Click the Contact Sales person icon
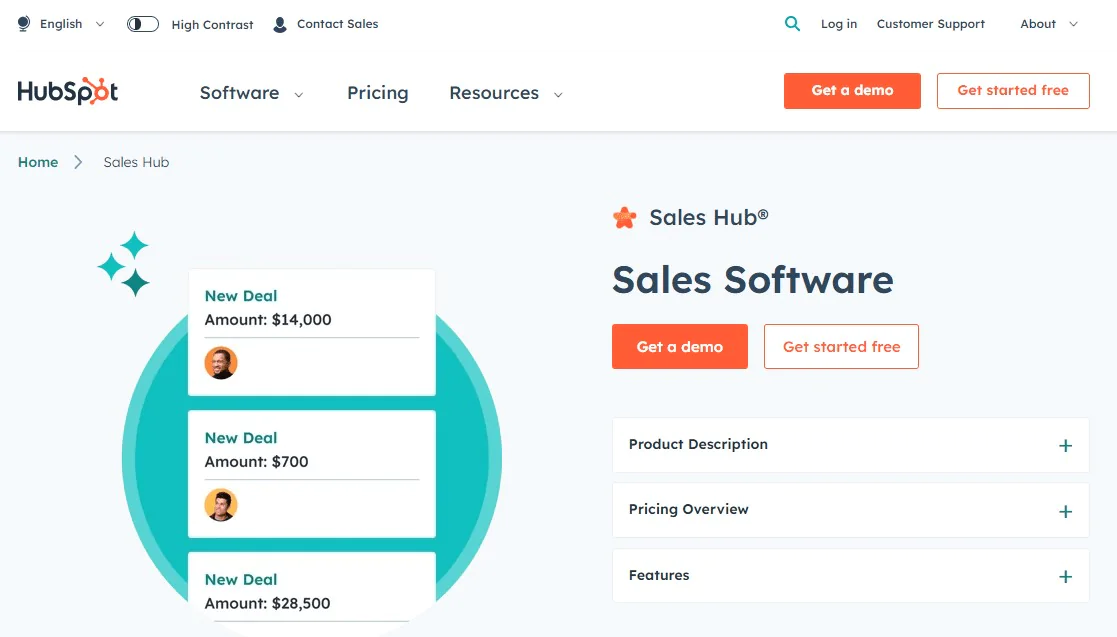1117x637 pixels. click(x=278, y=24)
